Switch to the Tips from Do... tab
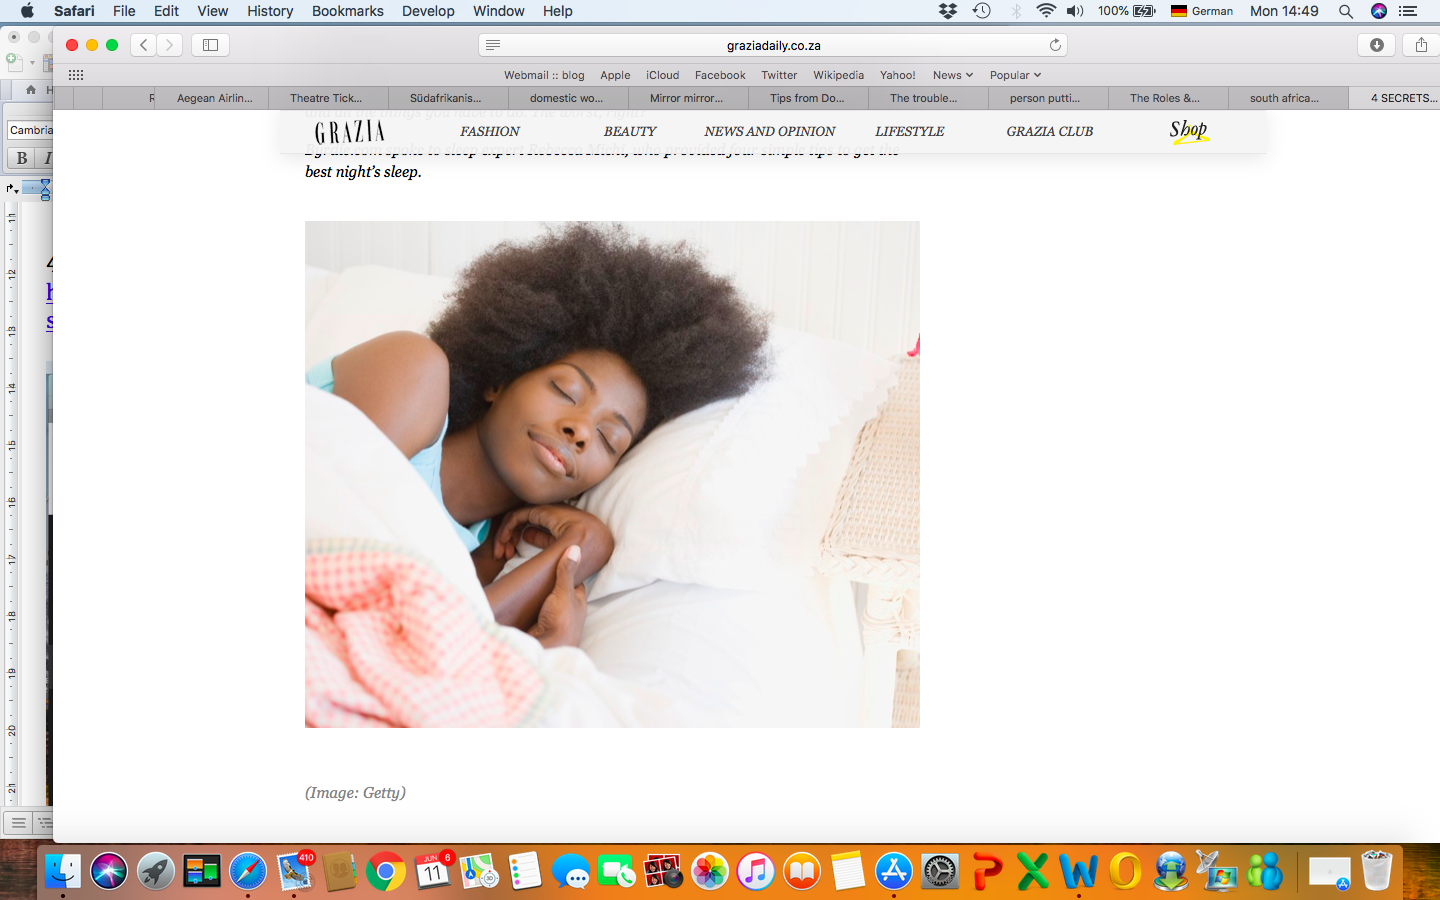Image resolution: width=1440 pixels, height=900 pixels. coord(807,98)
